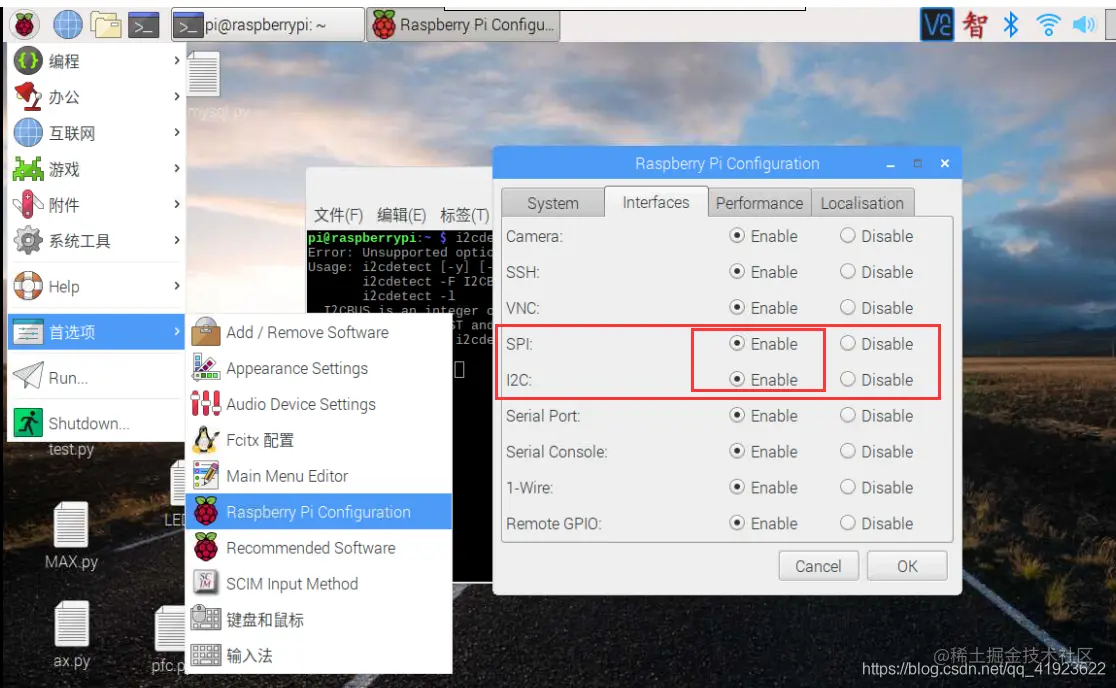
Task: Click the Raspberry Pi Configu... taskbar button
Action: coord(464,25)
